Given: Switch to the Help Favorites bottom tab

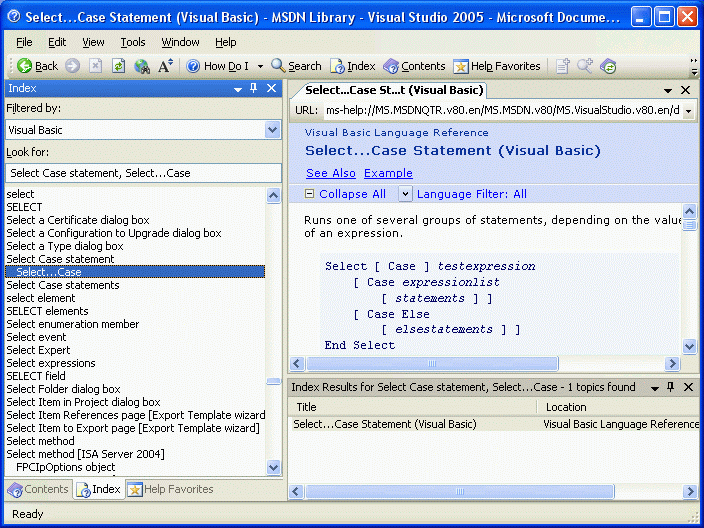Looking at the screenshot, I should 170,489.
